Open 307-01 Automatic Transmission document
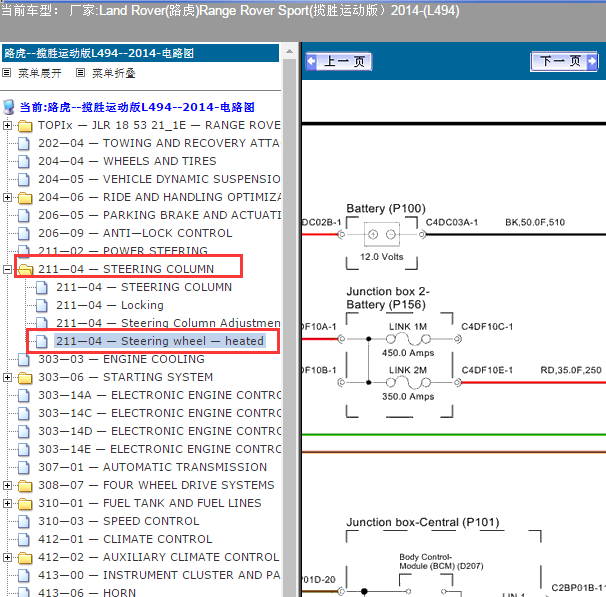This screenshot has width=606, height=597. (x=153, y=467)
